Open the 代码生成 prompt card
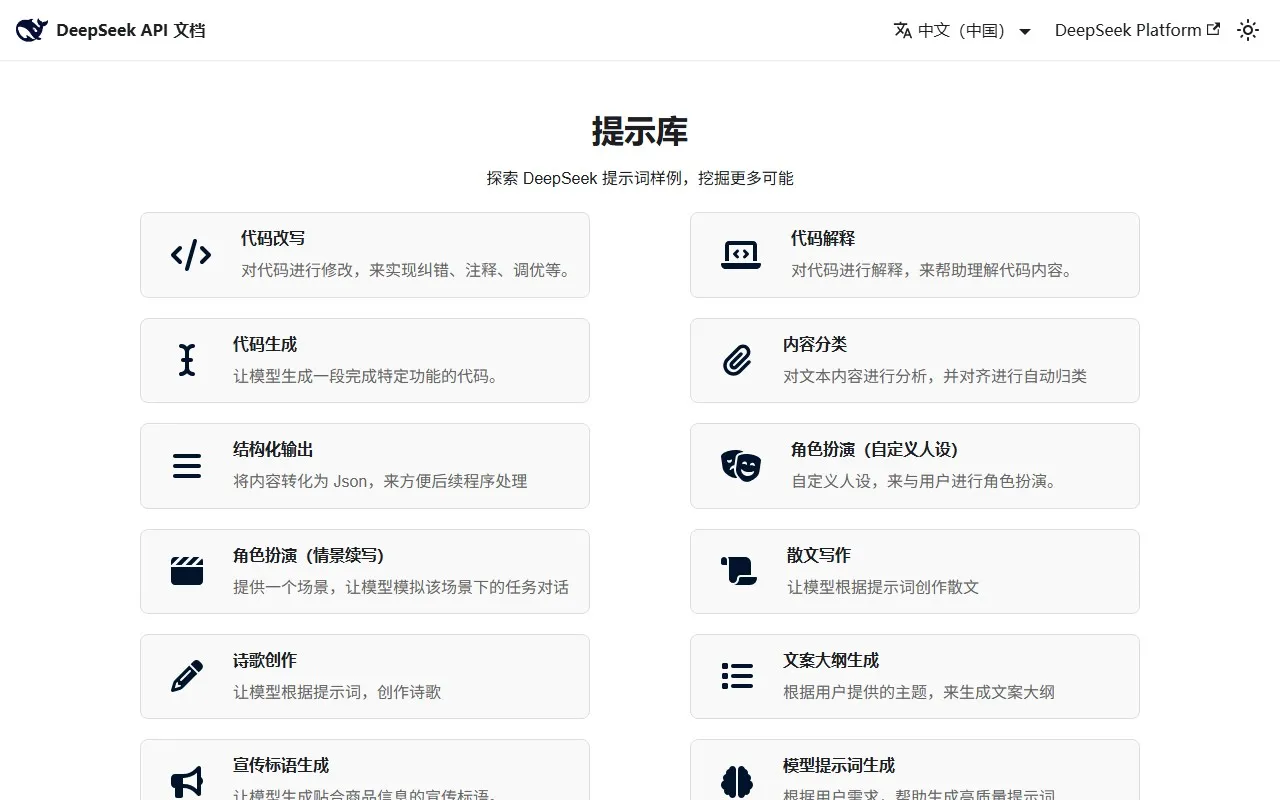Image resolution: width=1280 pixels, height=800 pixels. pyautogui.click(x=365, y=360)
